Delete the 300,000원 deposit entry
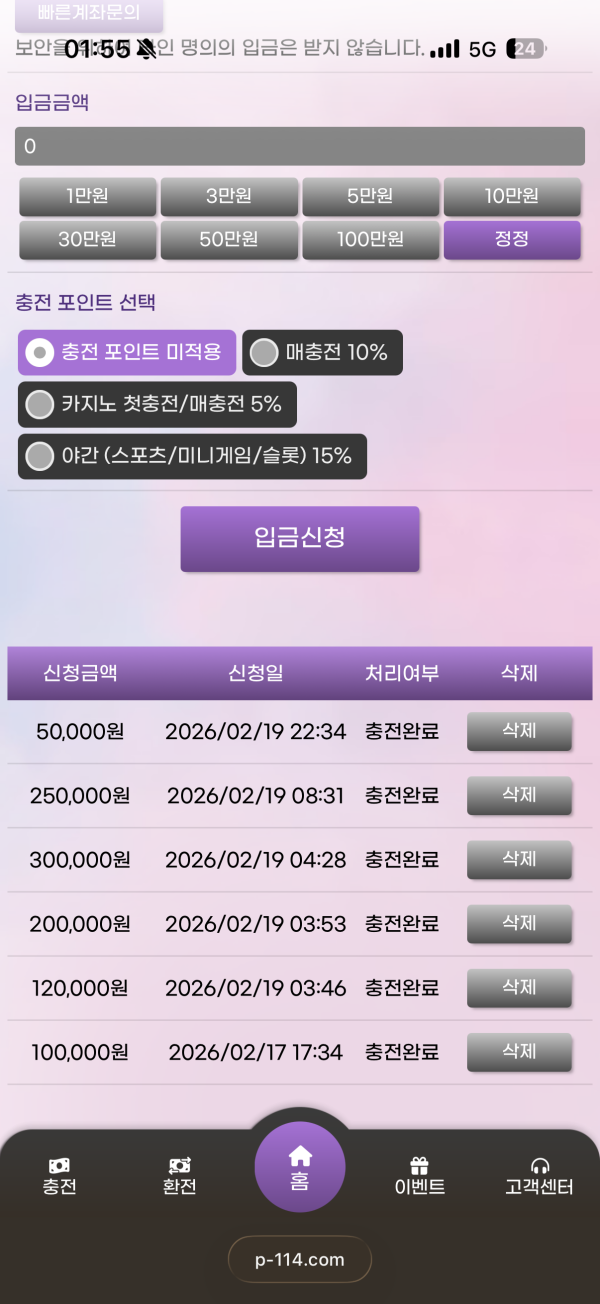Image resolution: width=600 pixels, height=1304 pixels. tap(519, 859)
